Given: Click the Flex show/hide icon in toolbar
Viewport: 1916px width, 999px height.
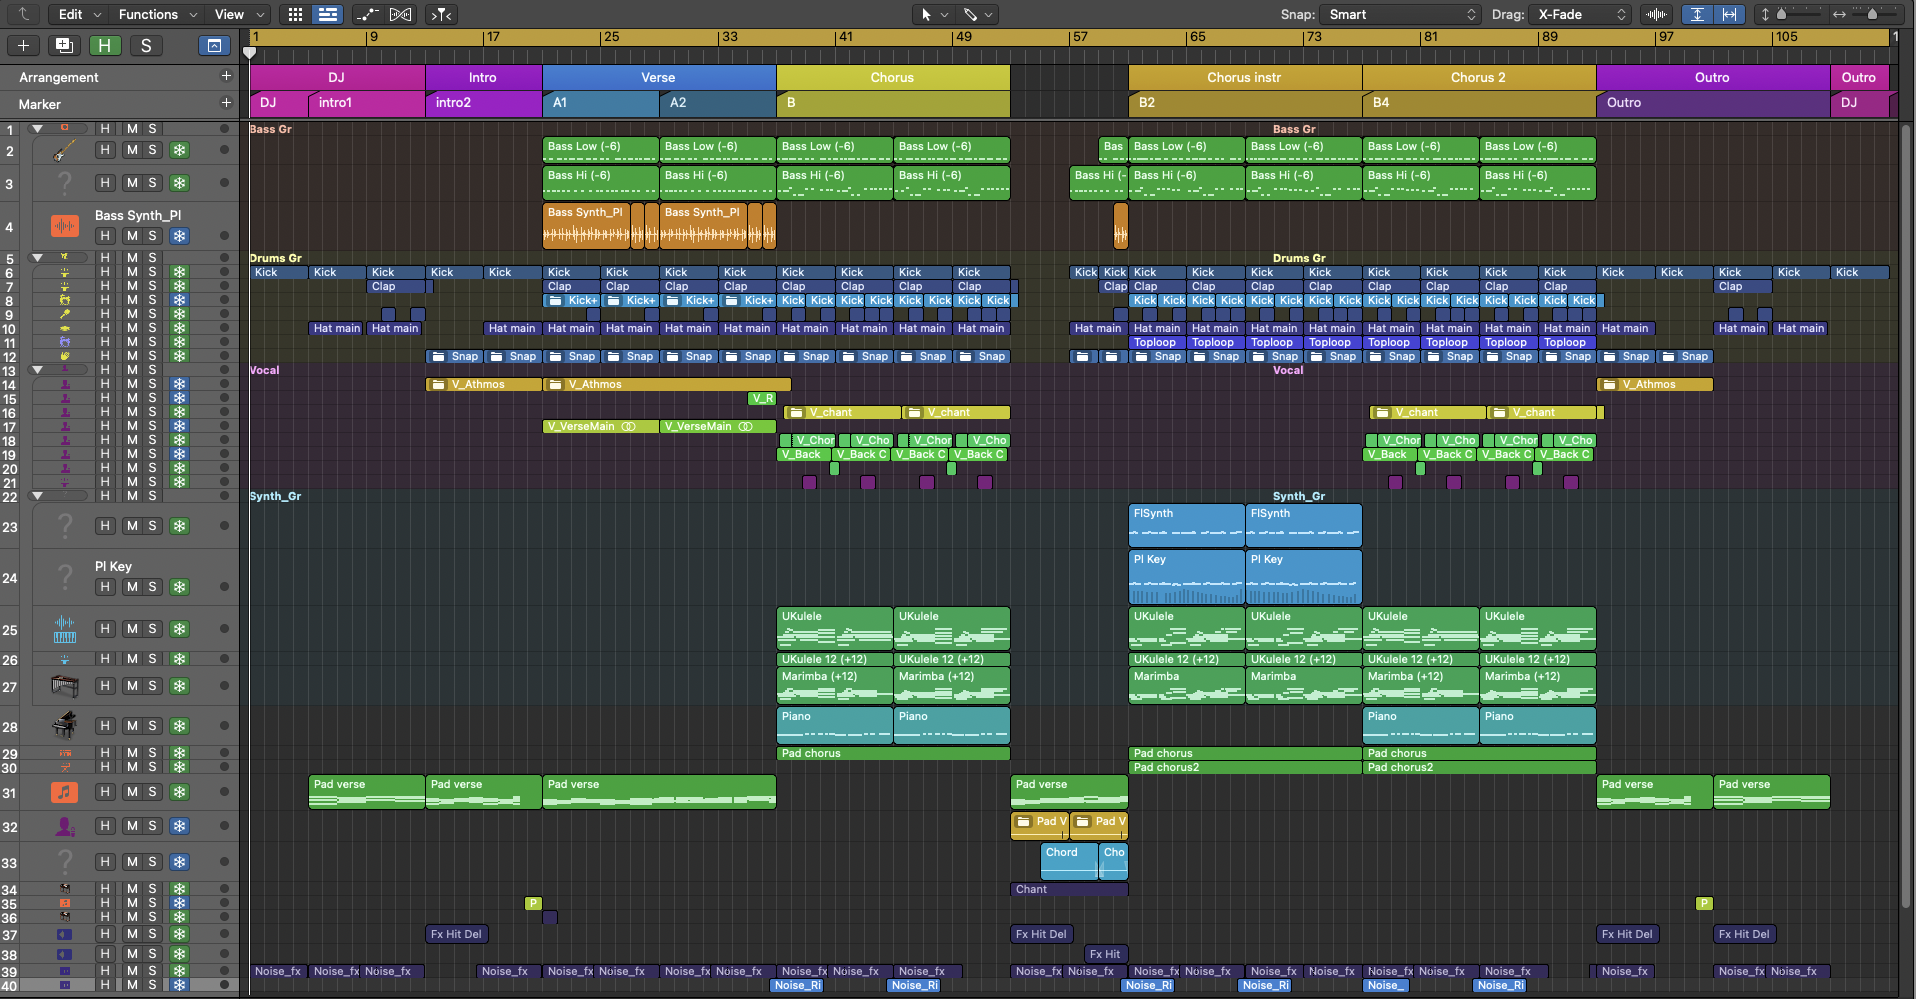Looking at the screenshot, I should (x=400, y=14).
